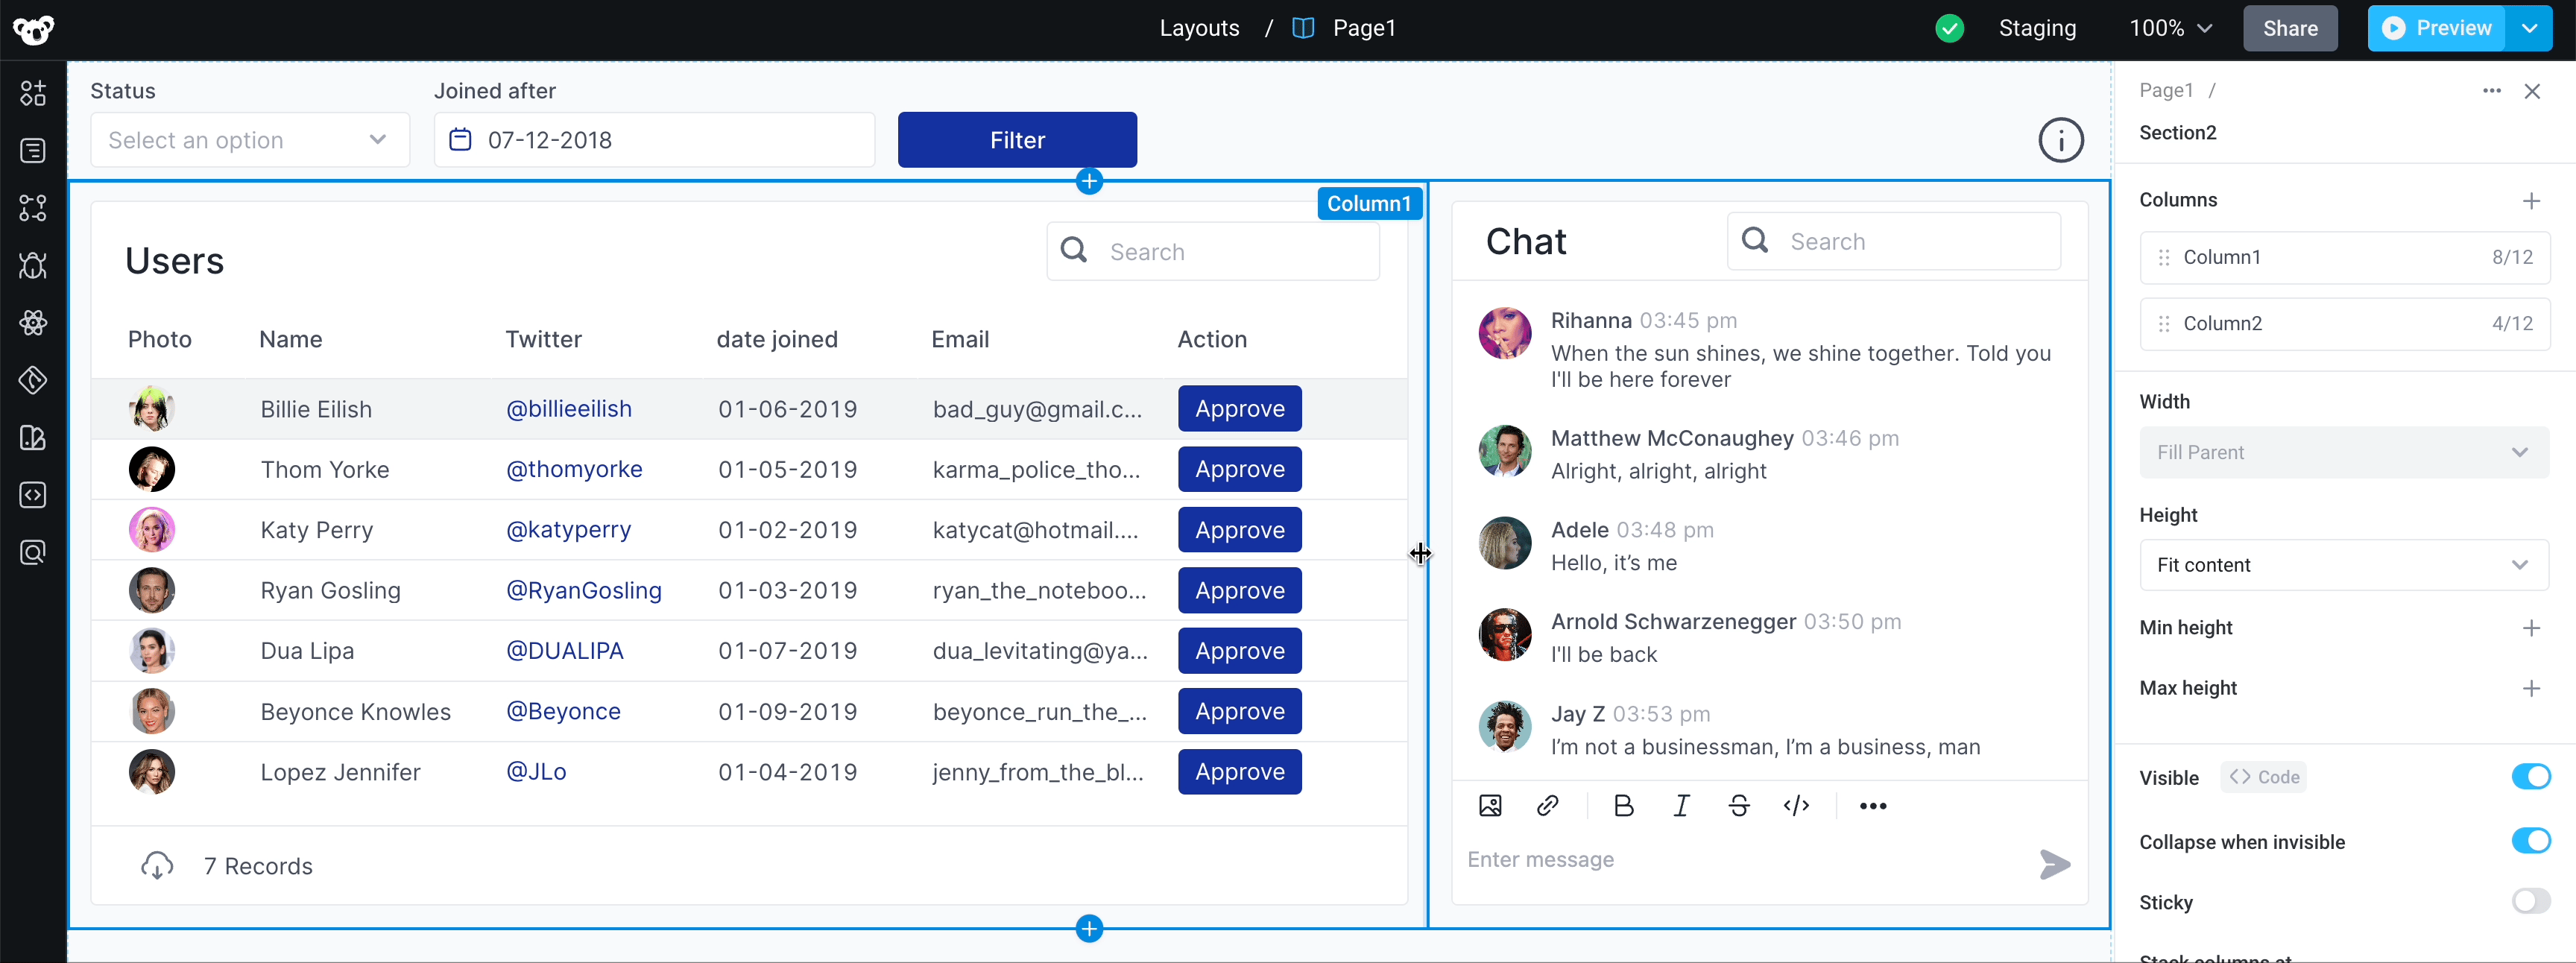Open the Status select an option dropdown
2576x963 pixels.
247,139
